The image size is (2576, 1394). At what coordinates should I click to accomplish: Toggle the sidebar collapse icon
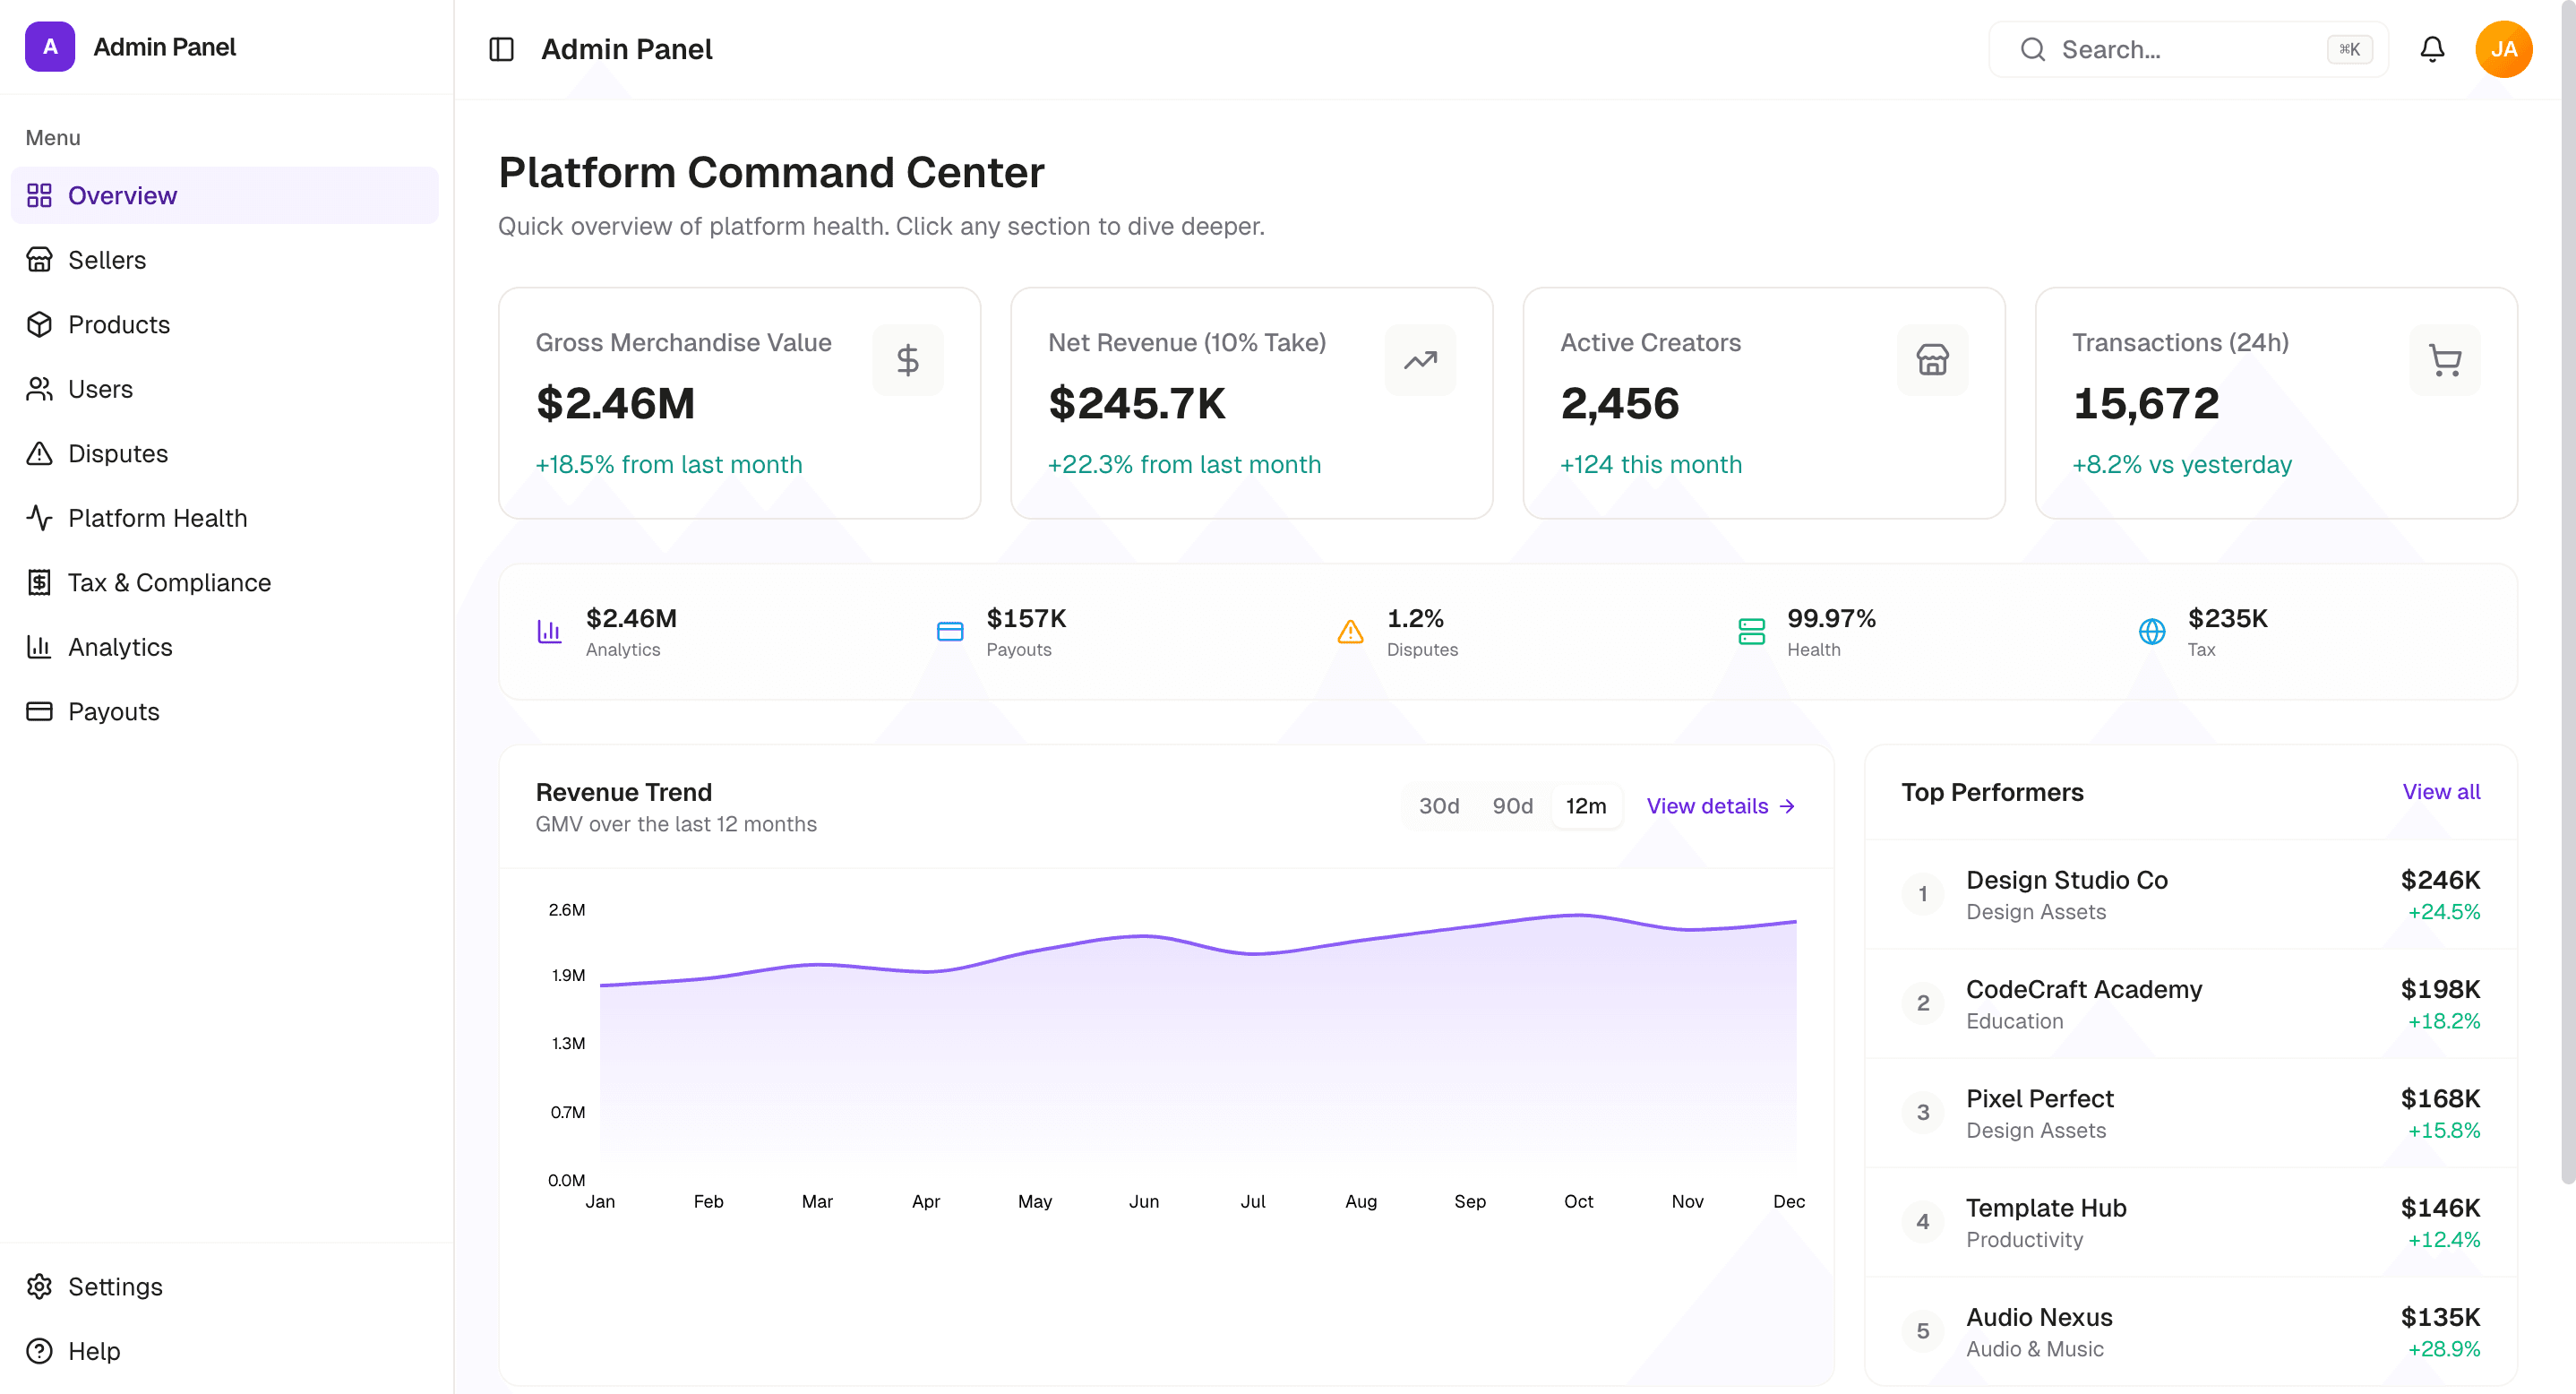(x=501, y=49)
